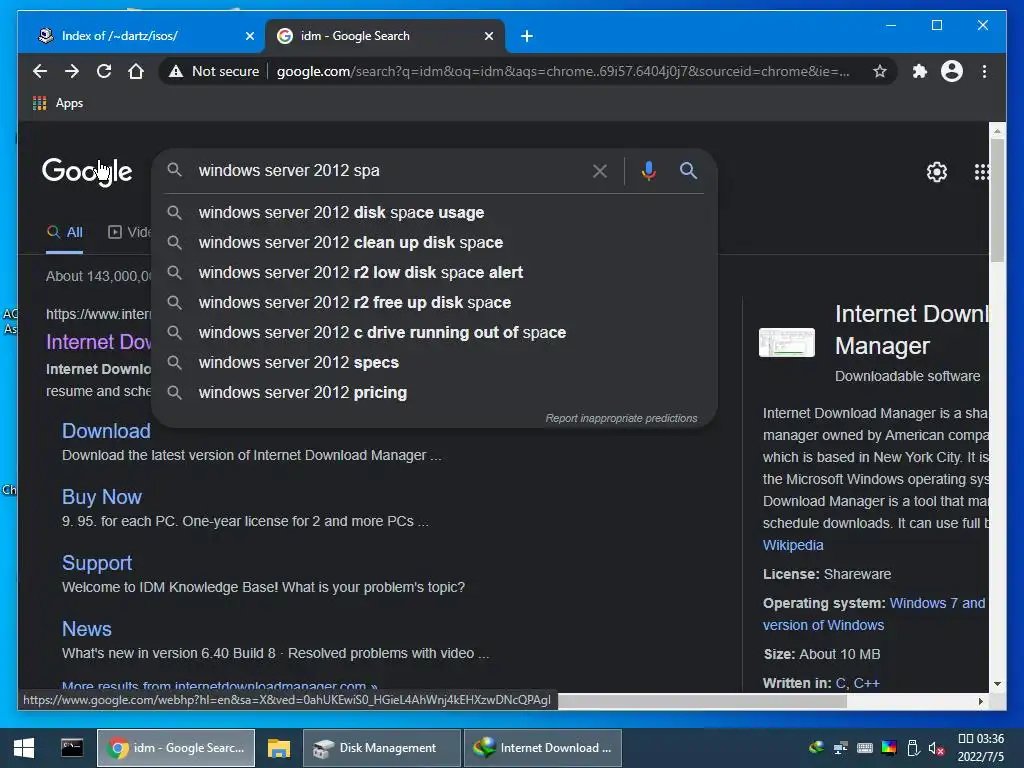Choose suggestion 'windows server 2012 specs'
Image resolution: width=1024 pixels, height=768 pixels.
[434, 363]
